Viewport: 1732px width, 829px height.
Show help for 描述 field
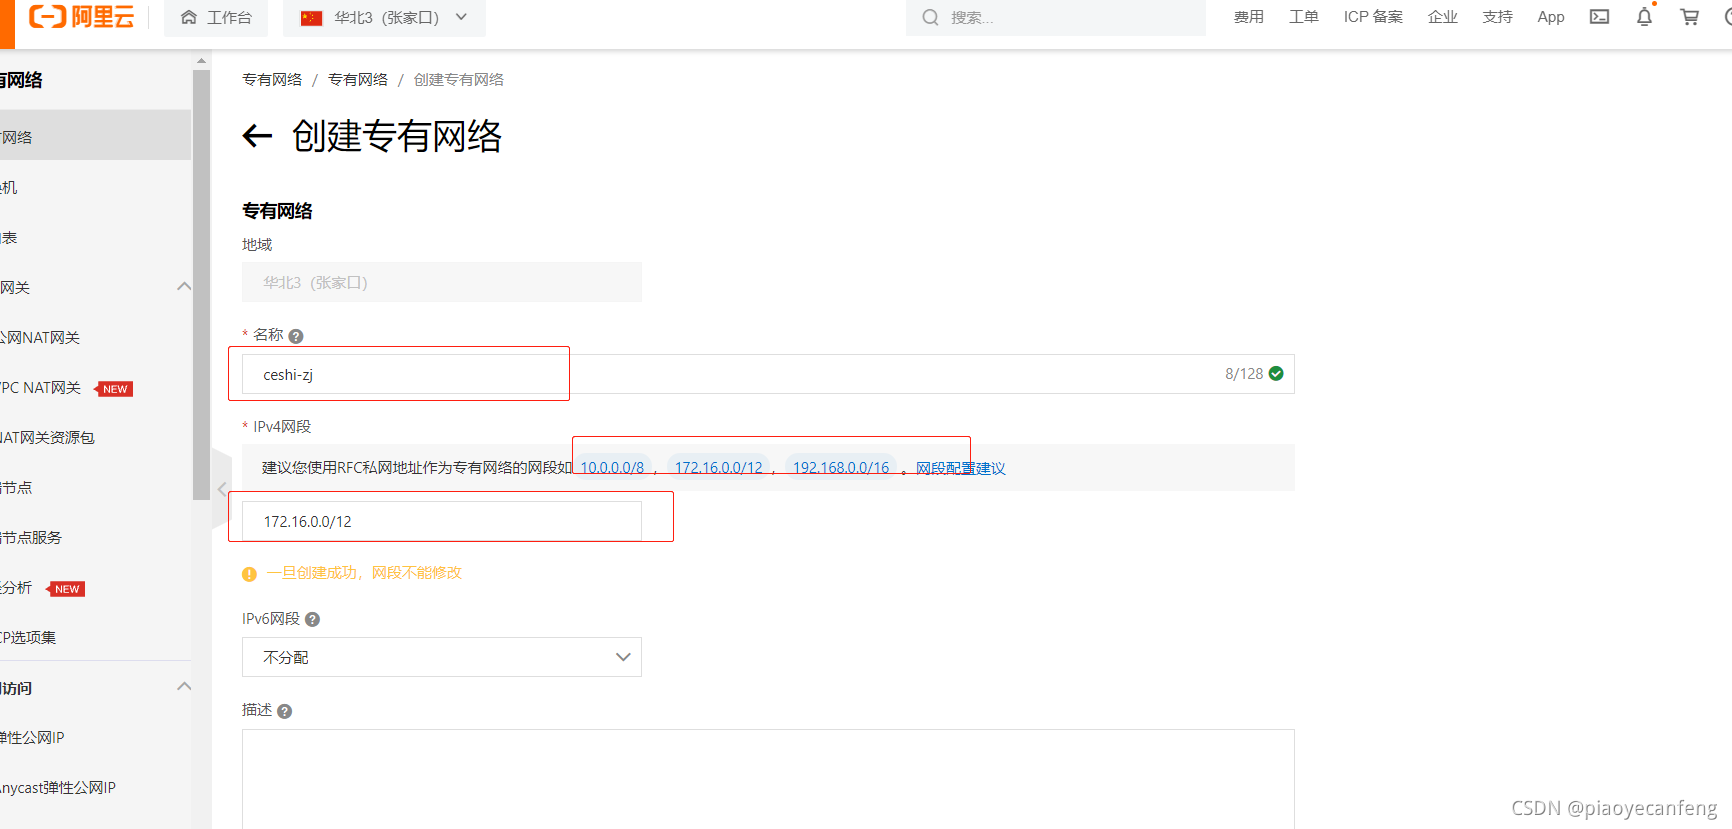click(x=285, y=711)
